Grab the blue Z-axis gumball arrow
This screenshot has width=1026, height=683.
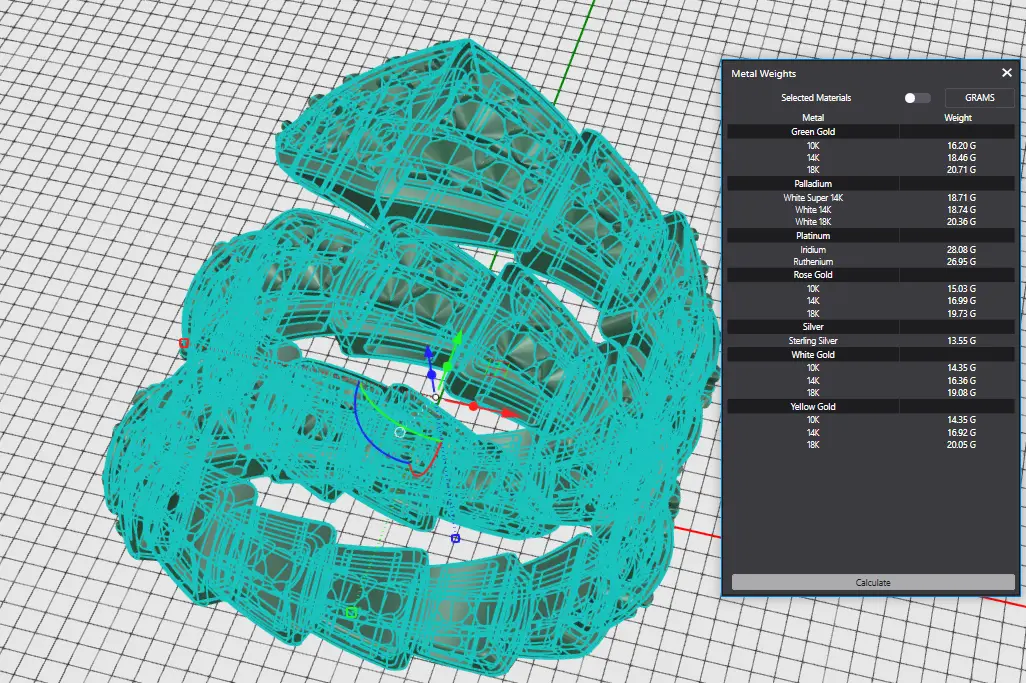(428, 353)
